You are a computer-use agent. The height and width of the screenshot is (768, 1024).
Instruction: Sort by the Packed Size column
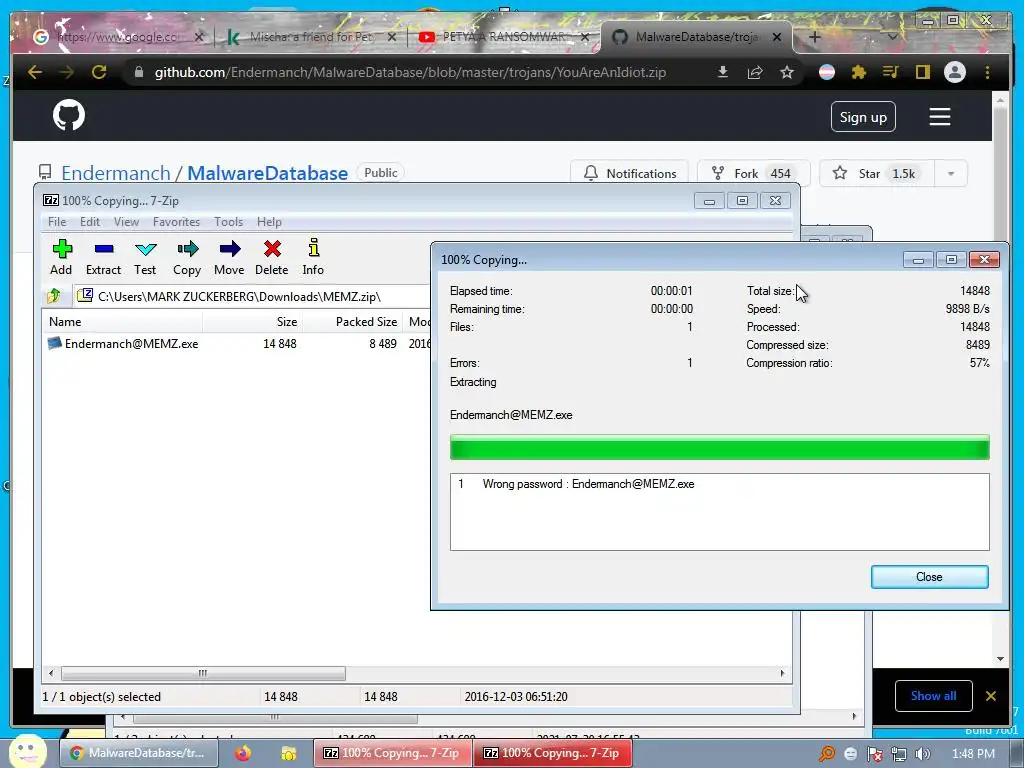(353, 321)
